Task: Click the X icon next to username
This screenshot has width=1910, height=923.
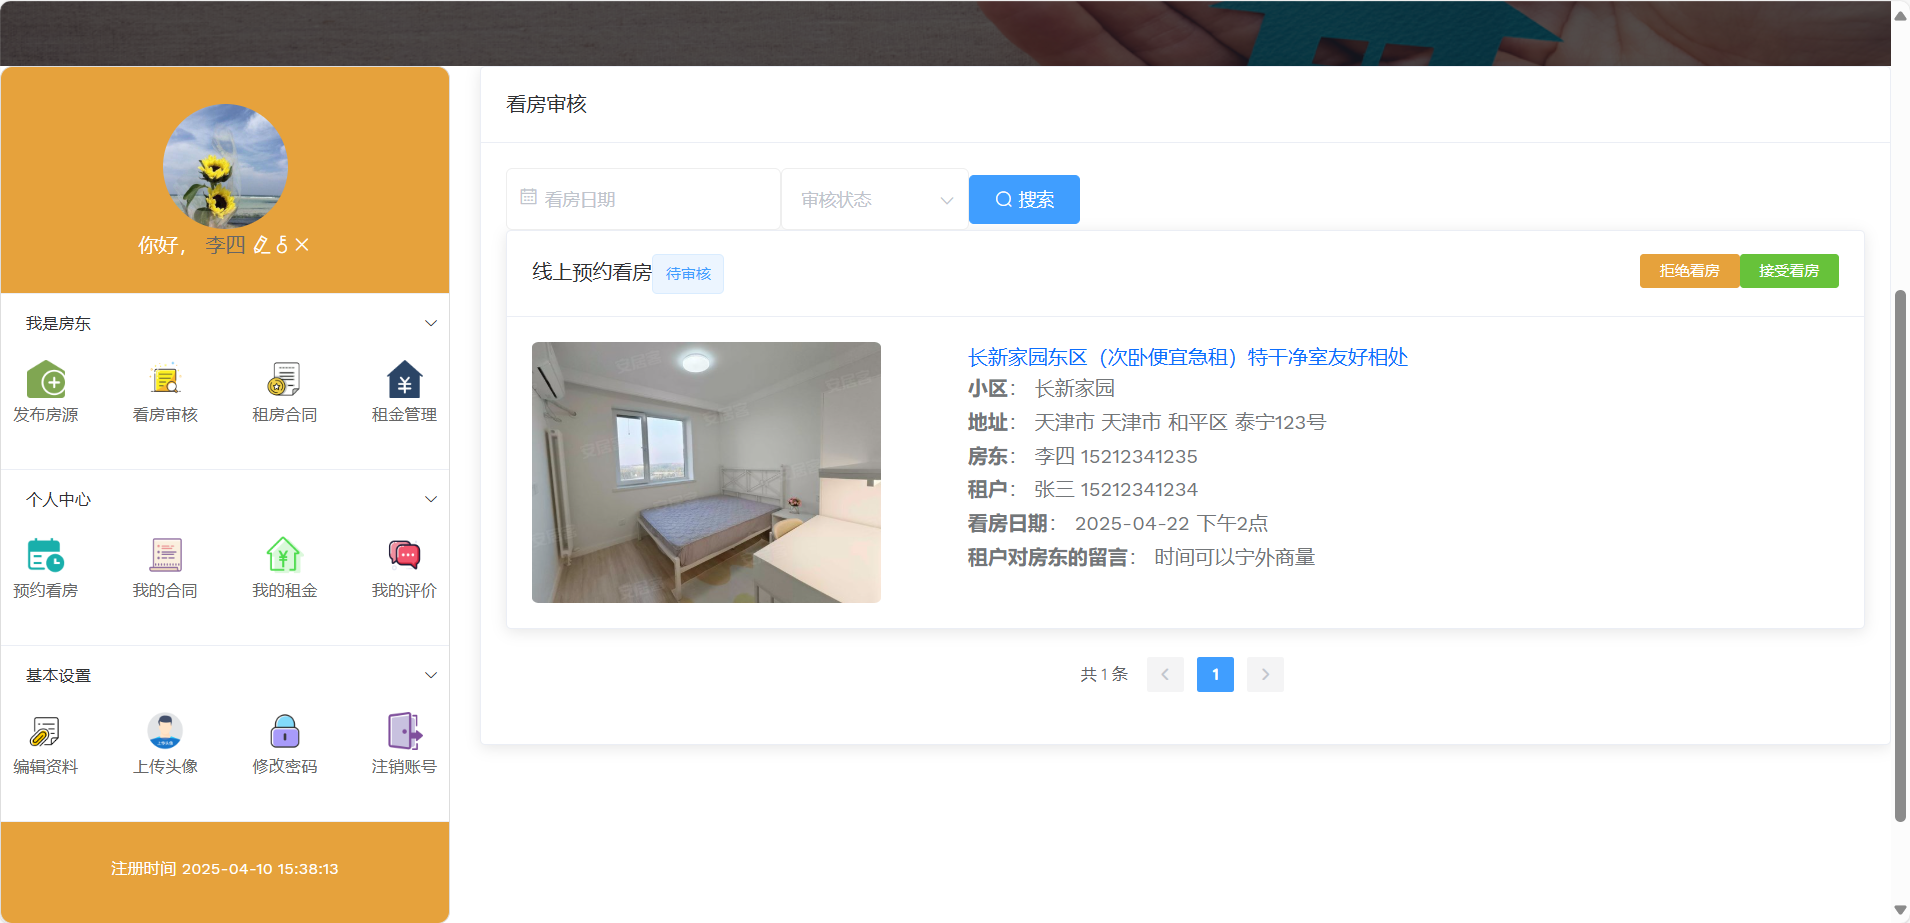Action: coord(302,245)
